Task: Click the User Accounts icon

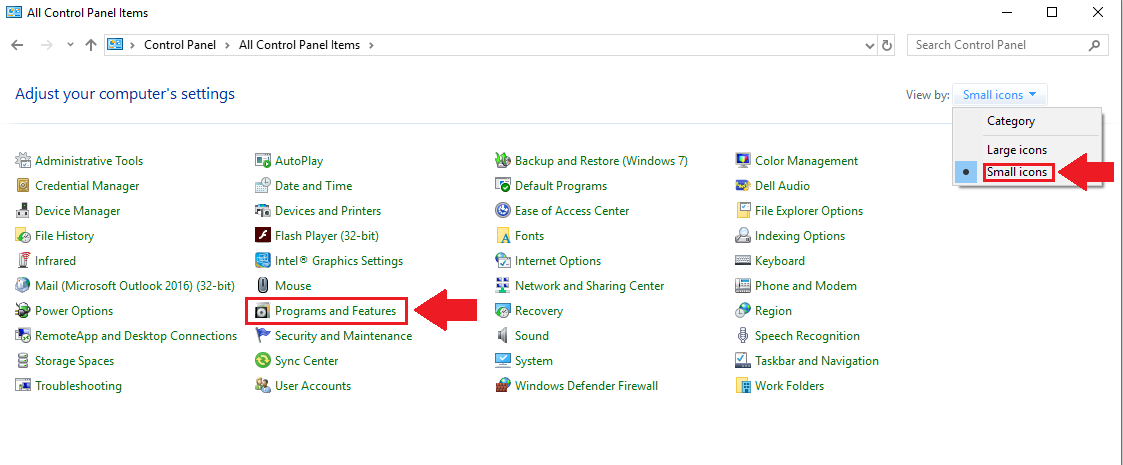Action: pyautogui.click(x=263, y=386)
